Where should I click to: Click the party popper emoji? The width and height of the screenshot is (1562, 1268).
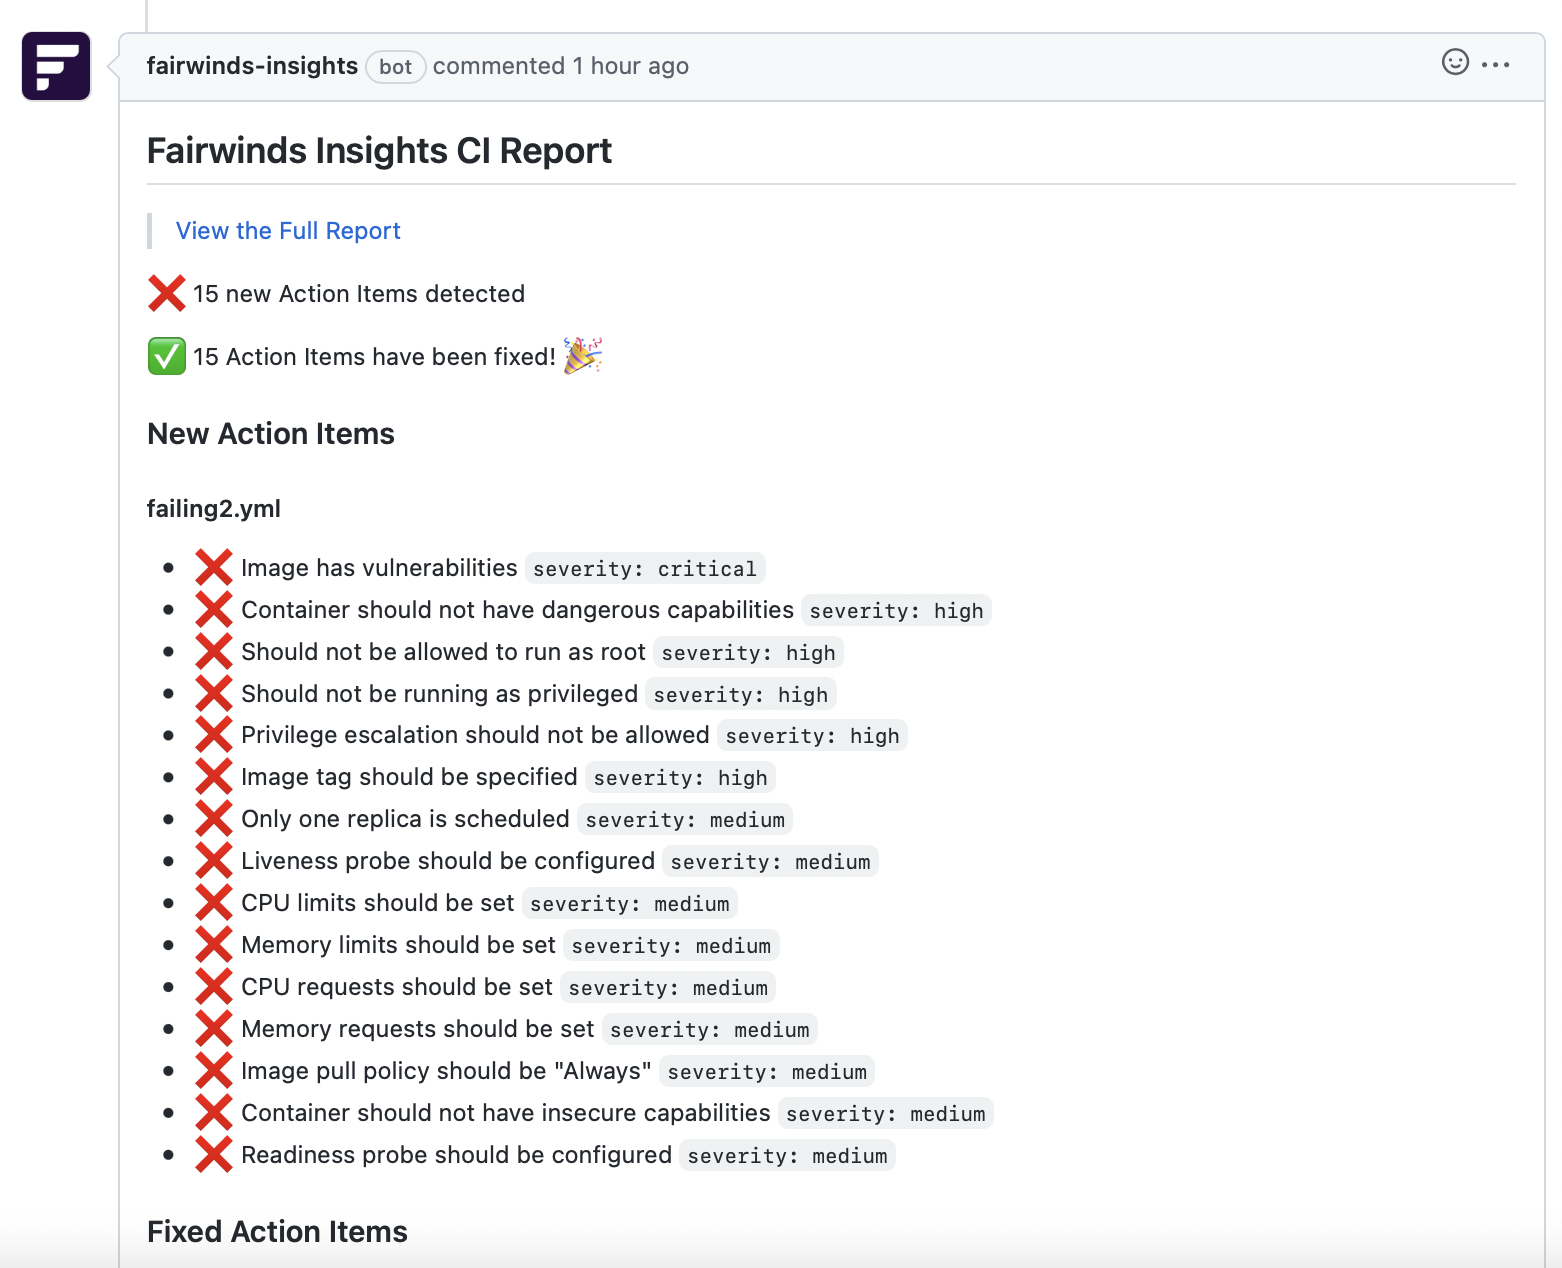tap(583, 356)
